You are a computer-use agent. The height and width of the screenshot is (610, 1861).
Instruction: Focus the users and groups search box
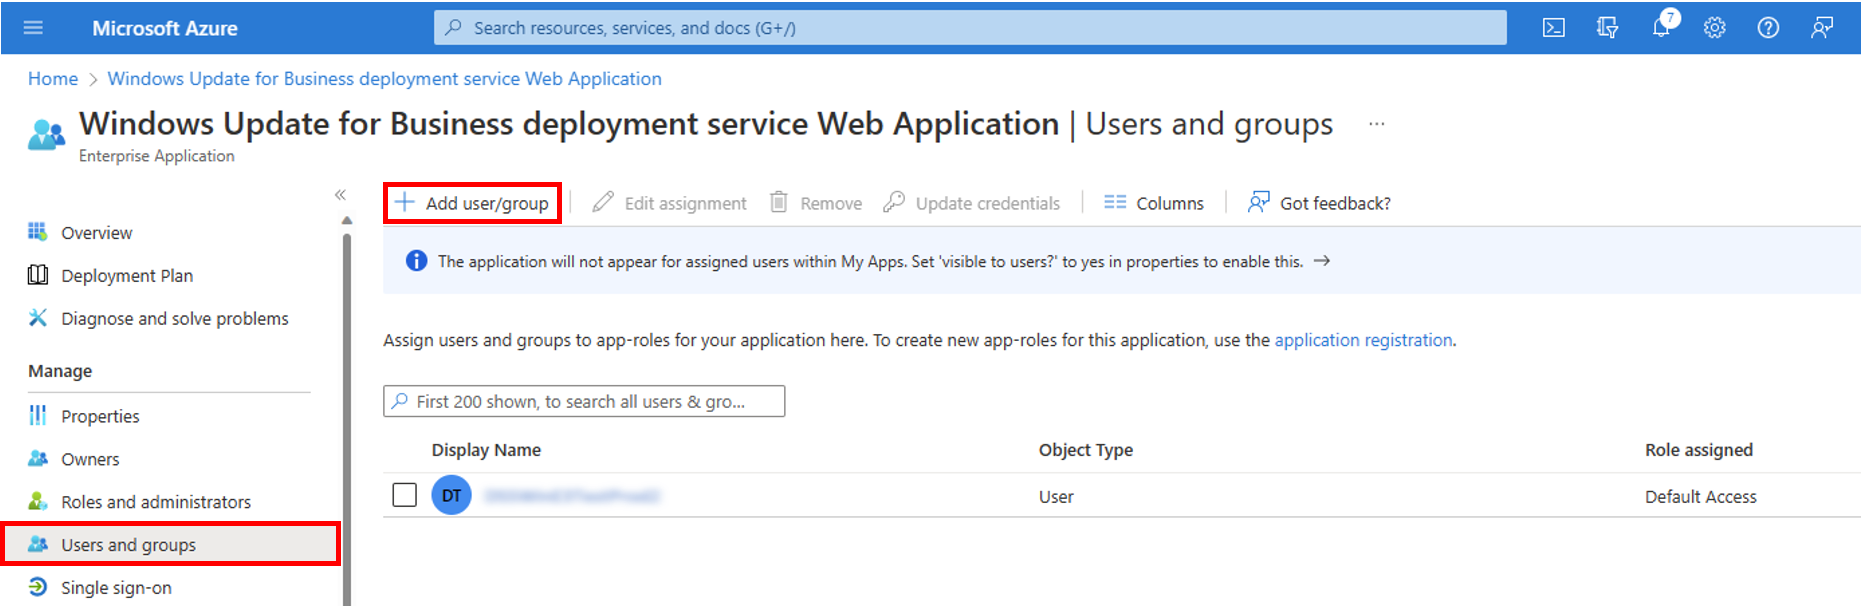click(x=584, y=401)
